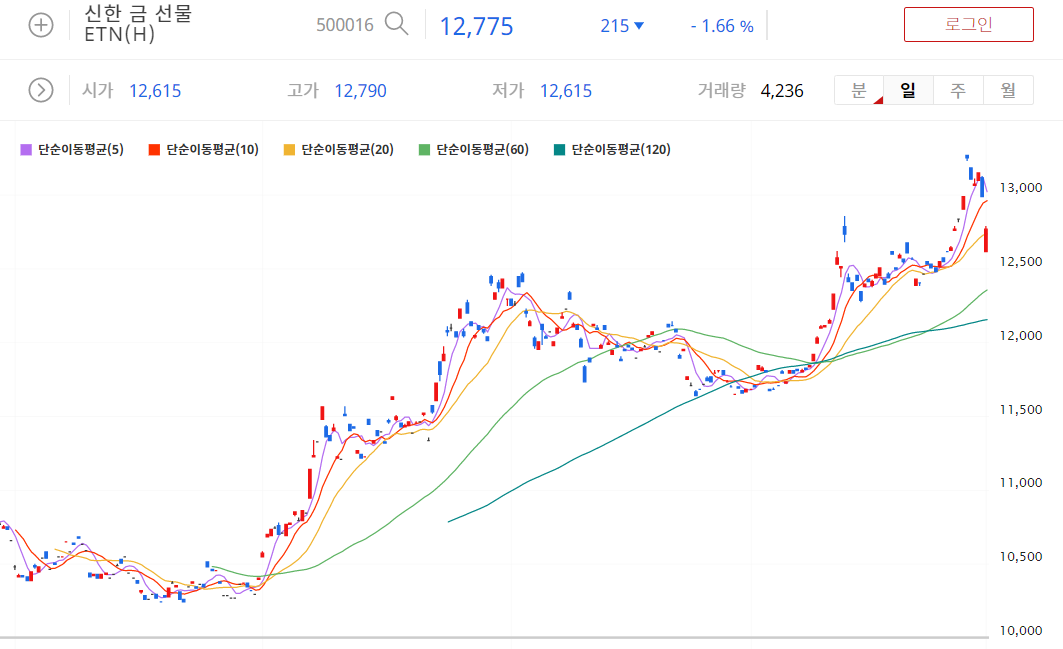Click the plus circle icon to add stock

41,25
